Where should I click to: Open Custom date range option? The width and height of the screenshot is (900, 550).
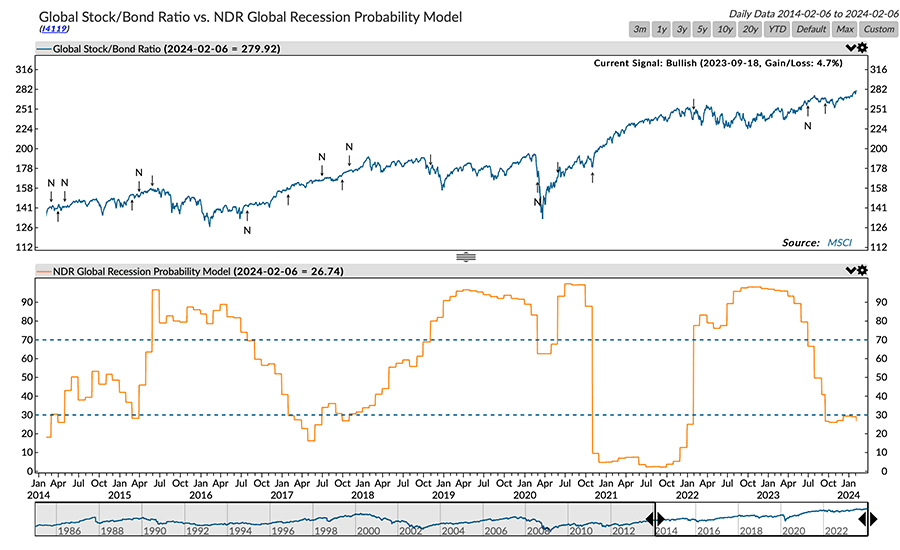coord(878,29)
